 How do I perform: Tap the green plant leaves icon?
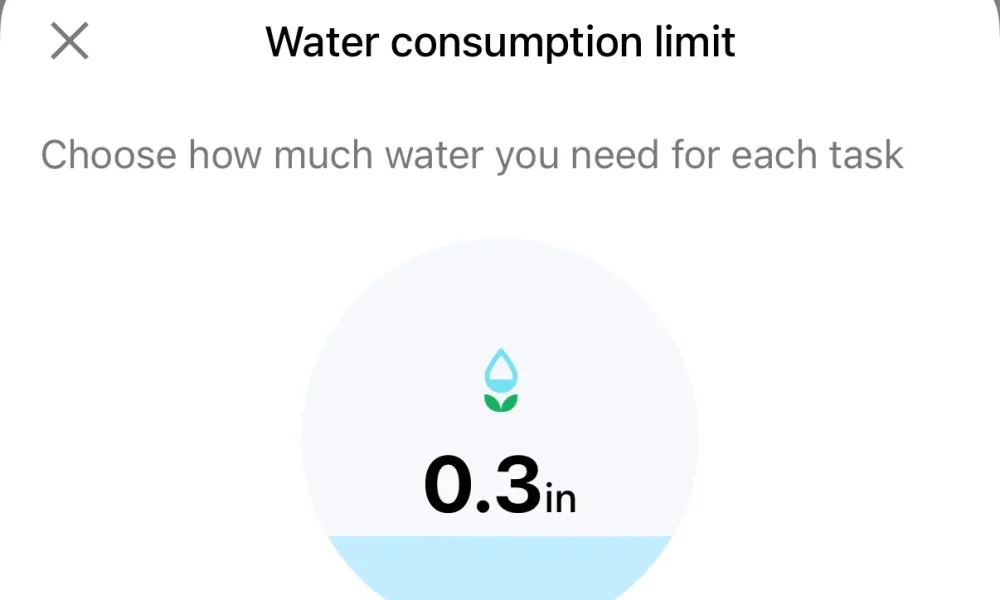[501, 402]
